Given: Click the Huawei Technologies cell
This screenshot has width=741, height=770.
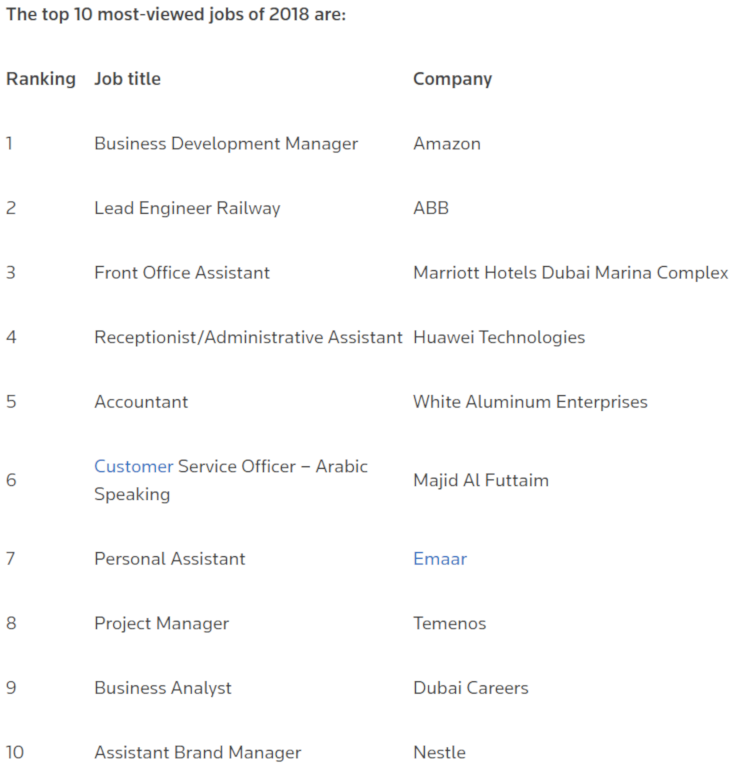Looking at the screenshot, I should pyautogui.click(x=499, y=337).
